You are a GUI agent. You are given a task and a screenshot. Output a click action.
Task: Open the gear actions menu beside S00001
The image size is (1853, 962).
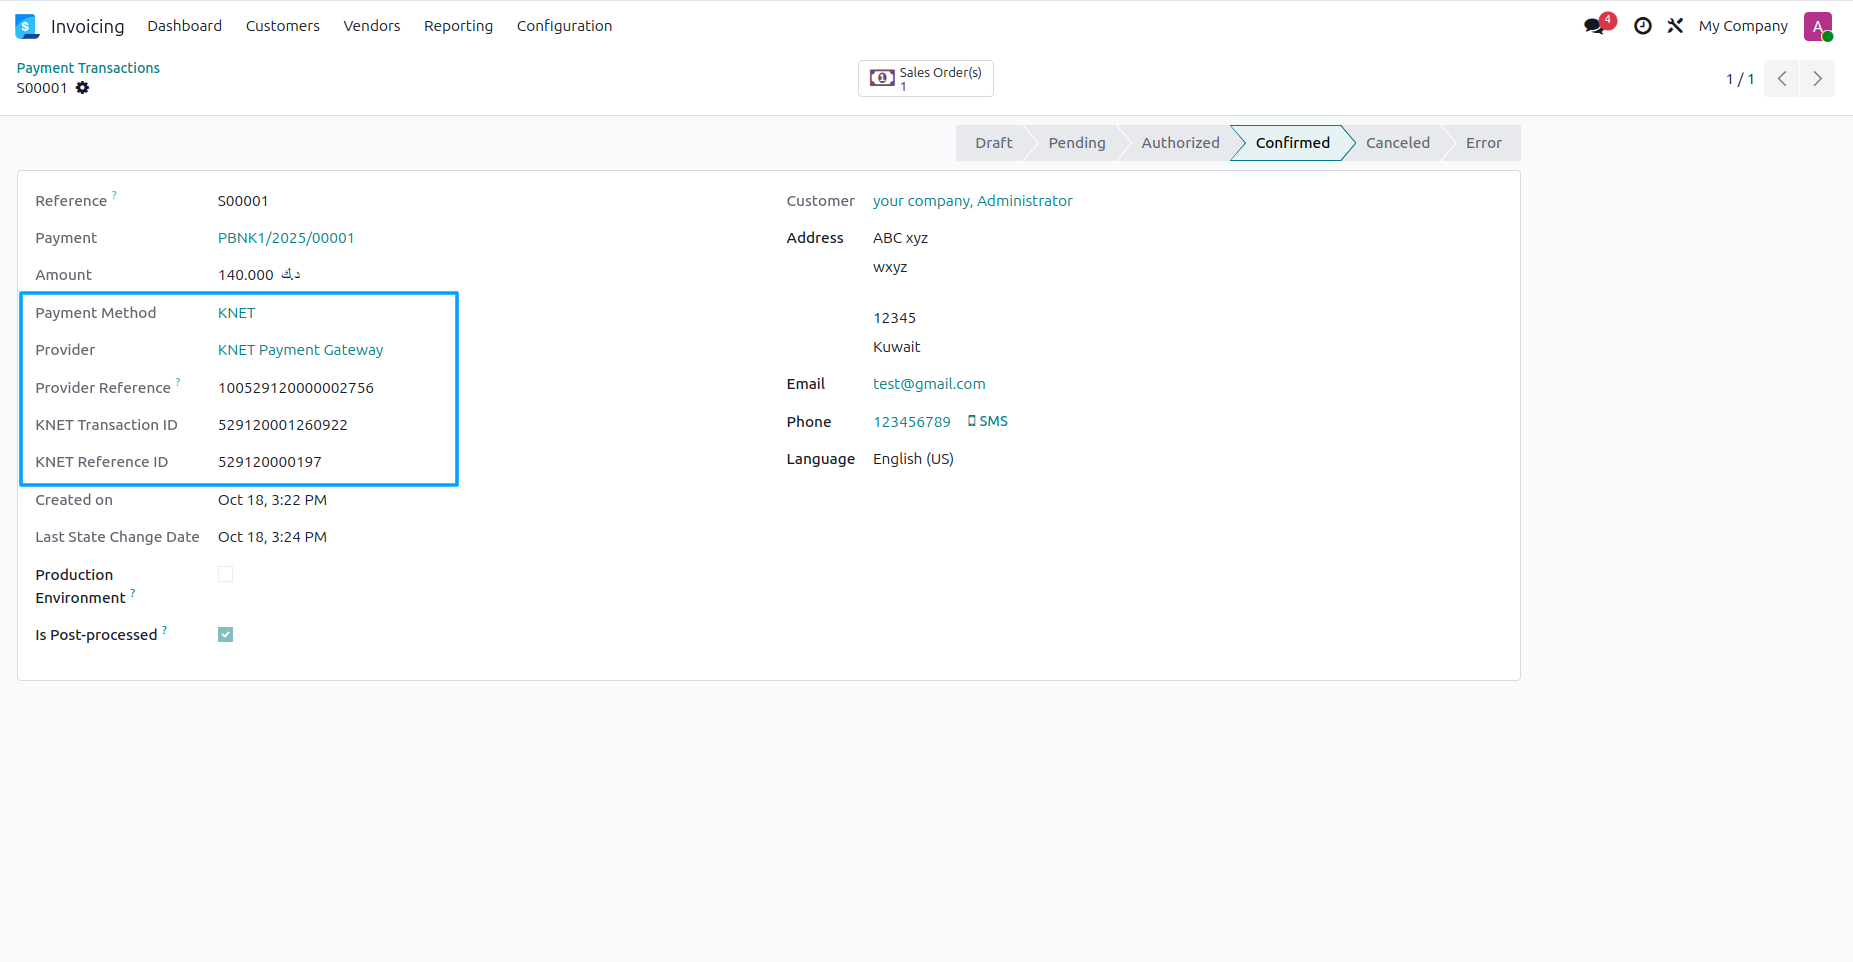[83, 88]
